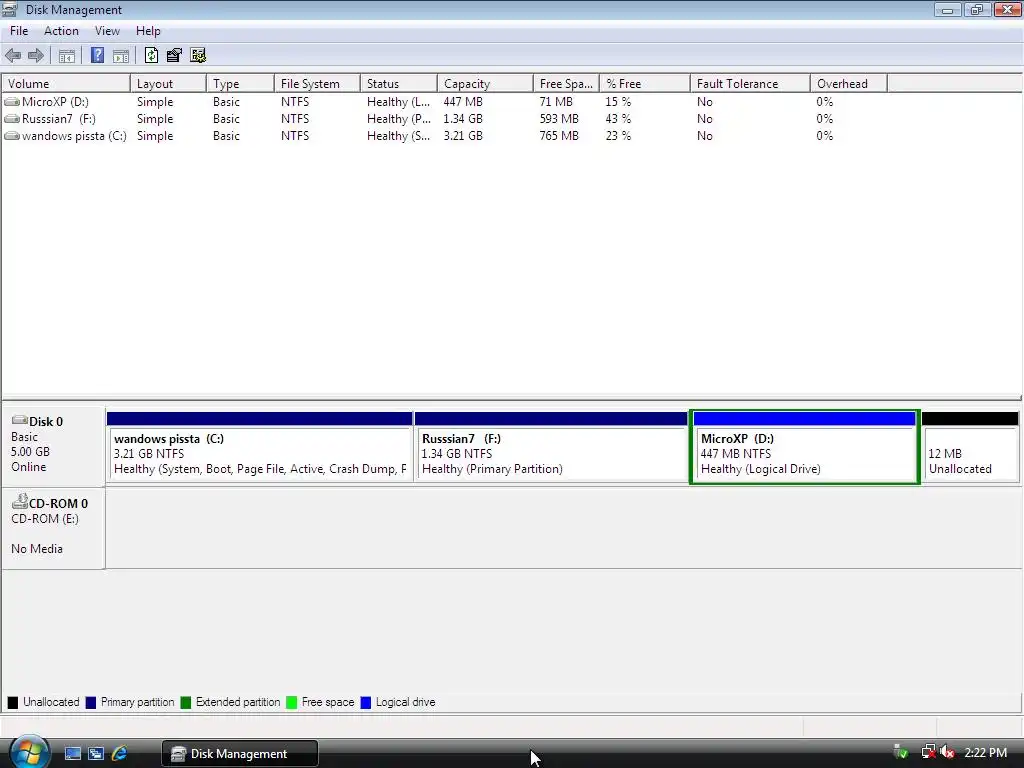Click the Safely Remove Hardware tray icon
This screenshot has width=1024, height=768.
(901, 752)
